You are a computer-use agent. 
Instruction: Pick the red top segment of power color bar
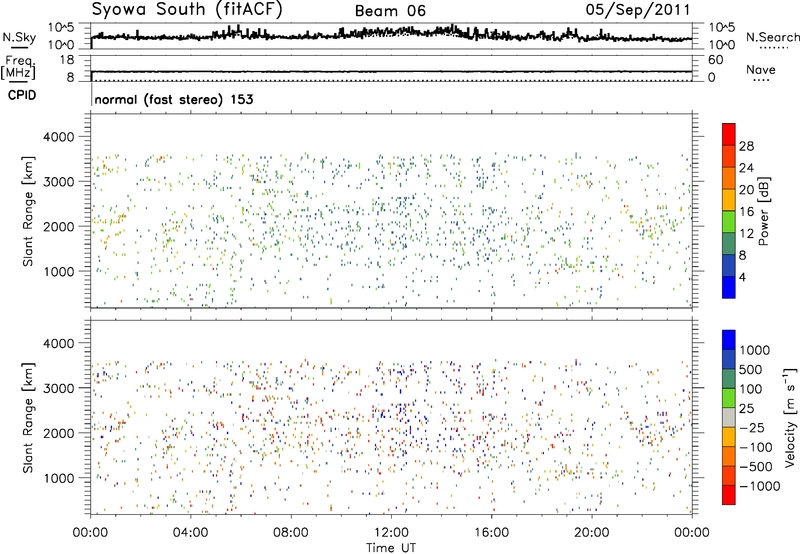coord(729,134)
